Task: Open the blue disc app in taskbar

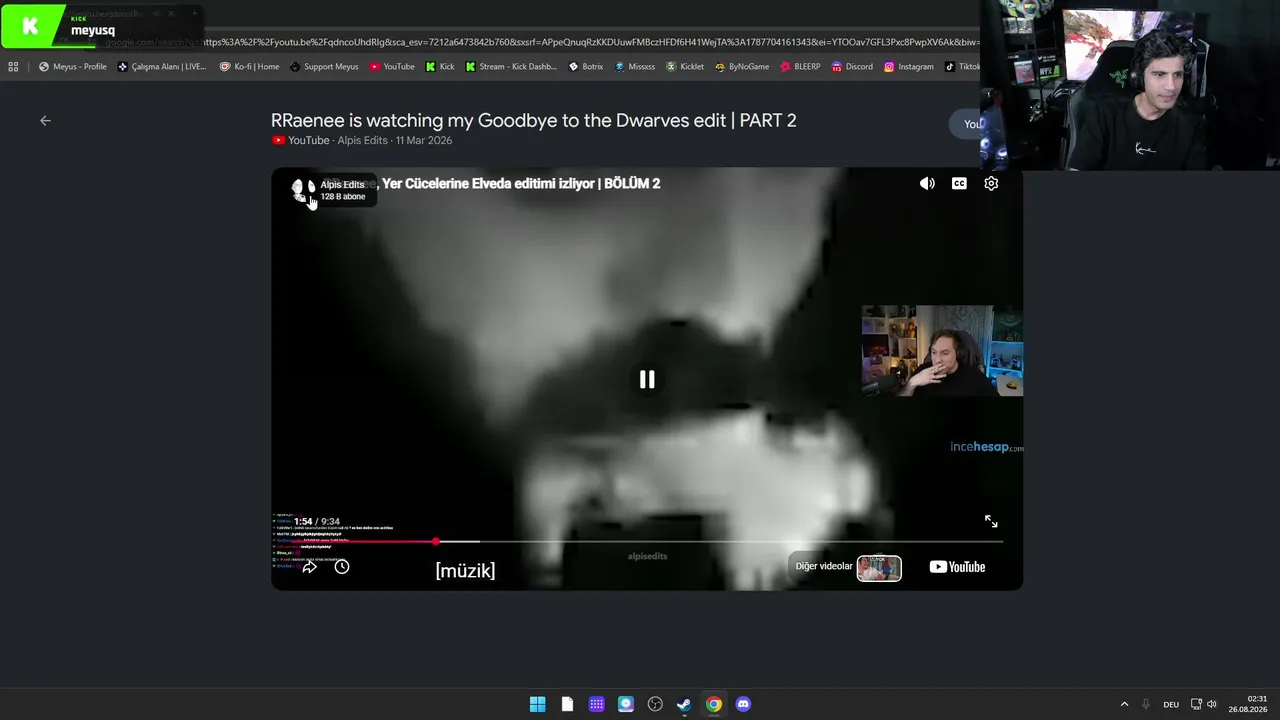Action: pos(626,704)
